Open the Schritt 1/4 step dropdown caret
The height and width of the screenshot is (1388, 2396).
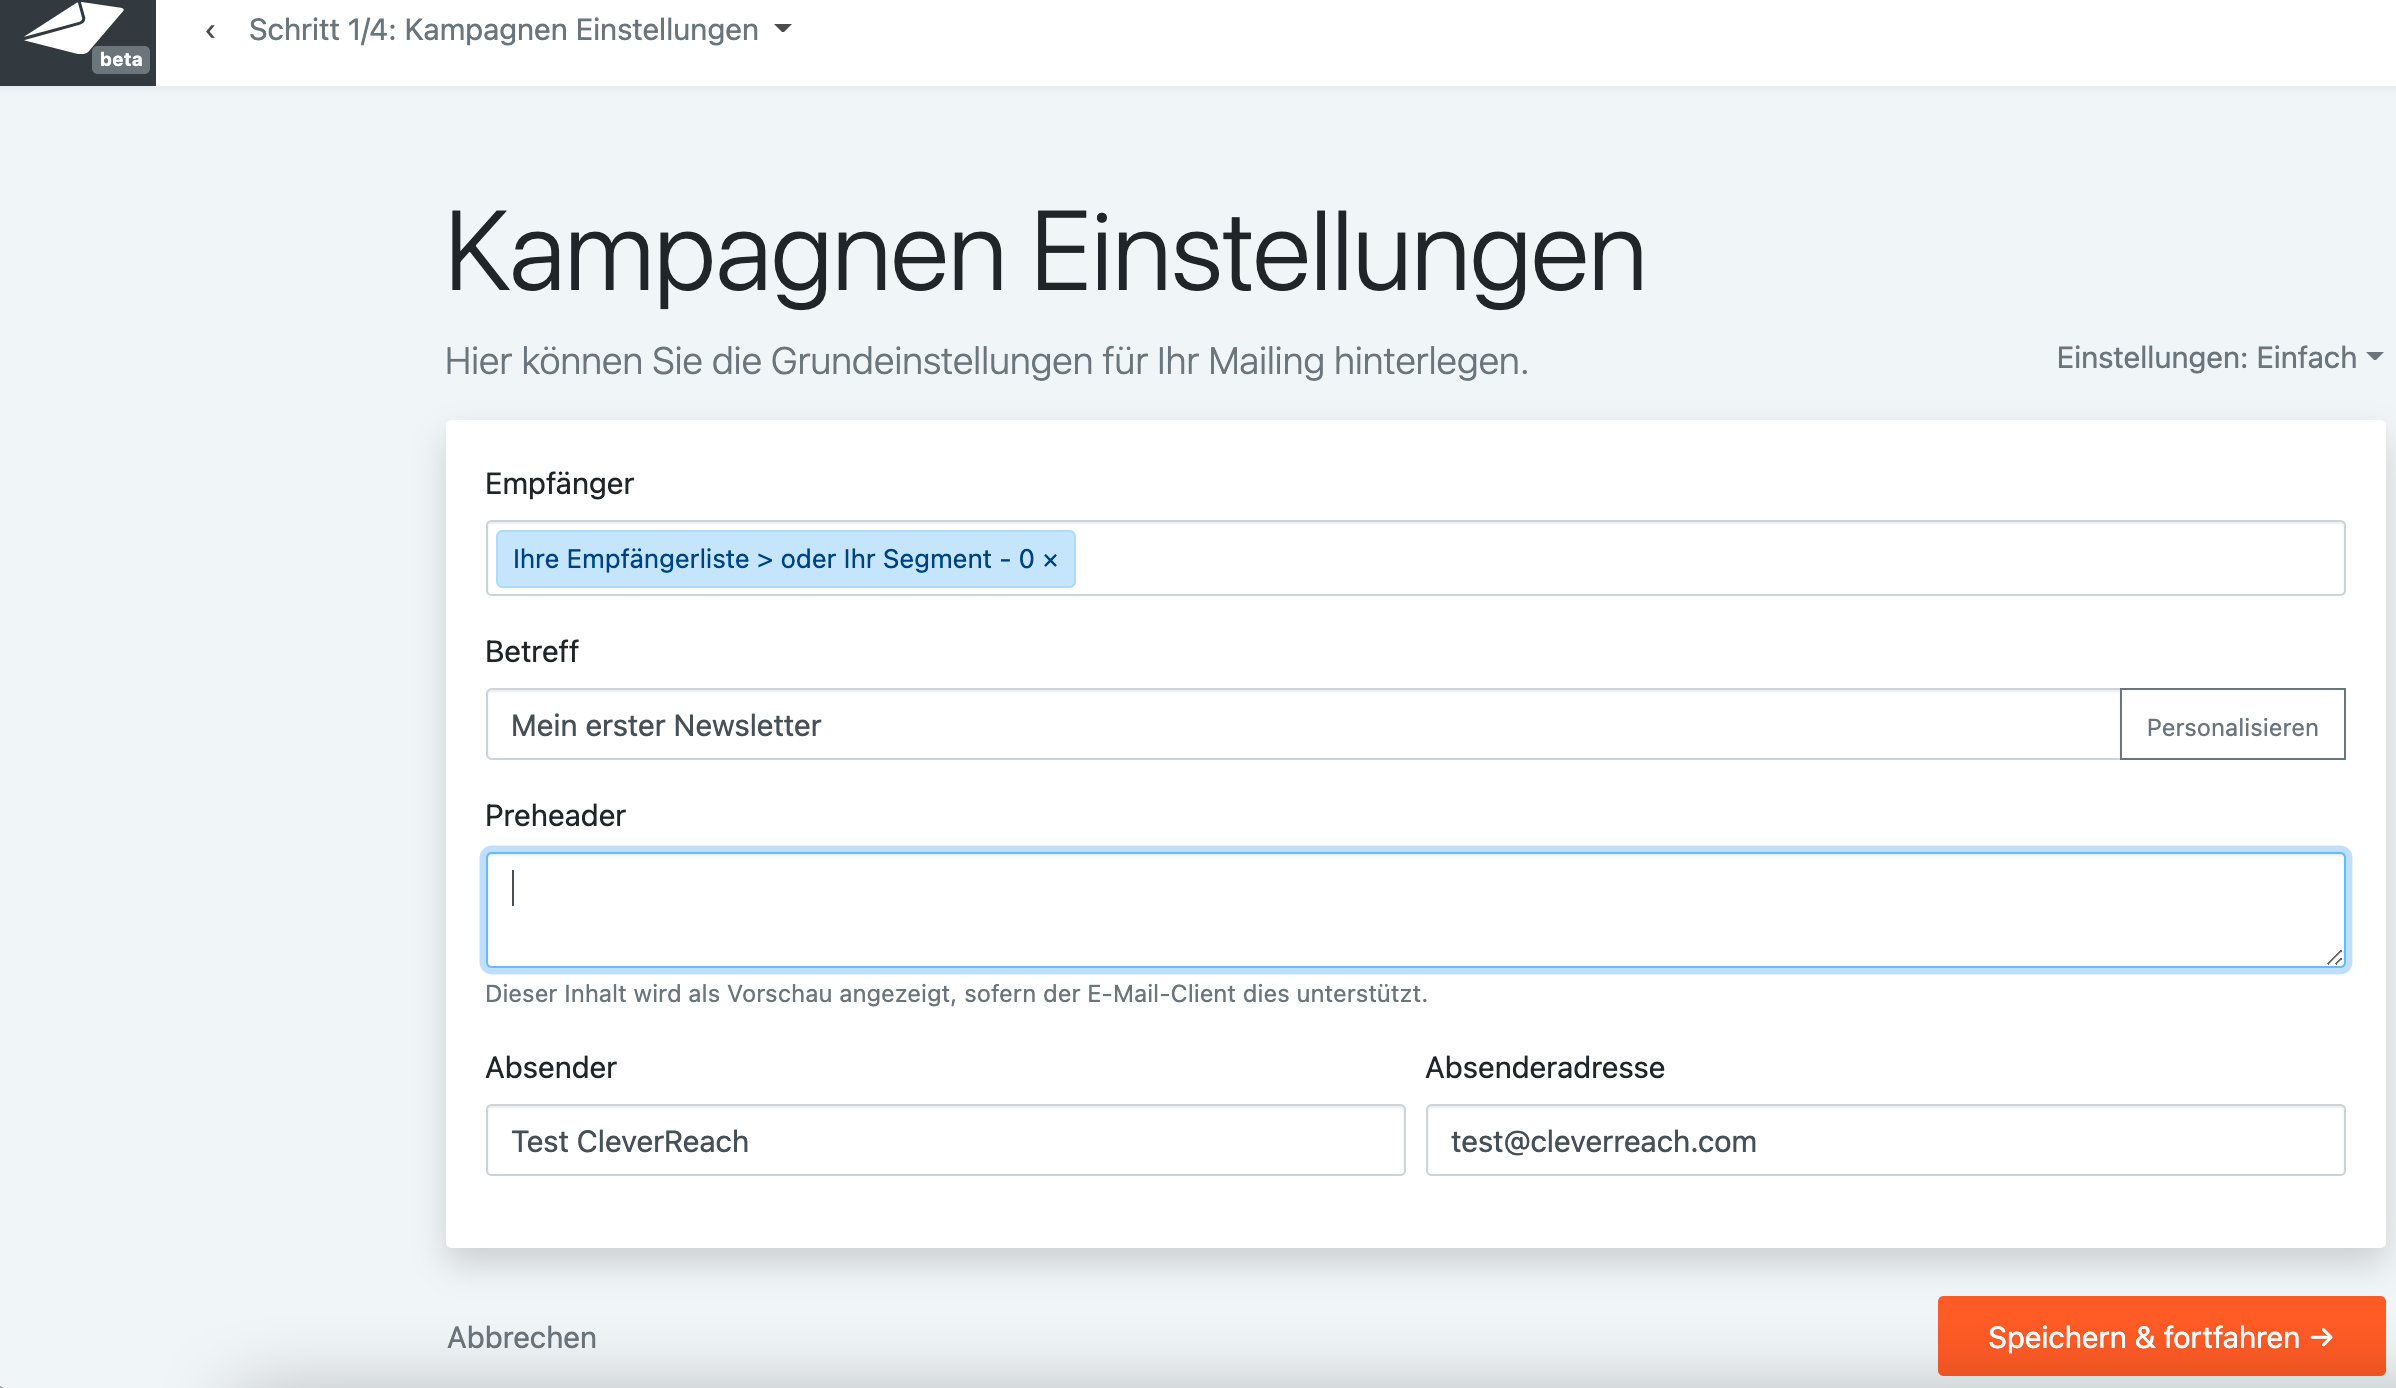click(x=783, y=29)
